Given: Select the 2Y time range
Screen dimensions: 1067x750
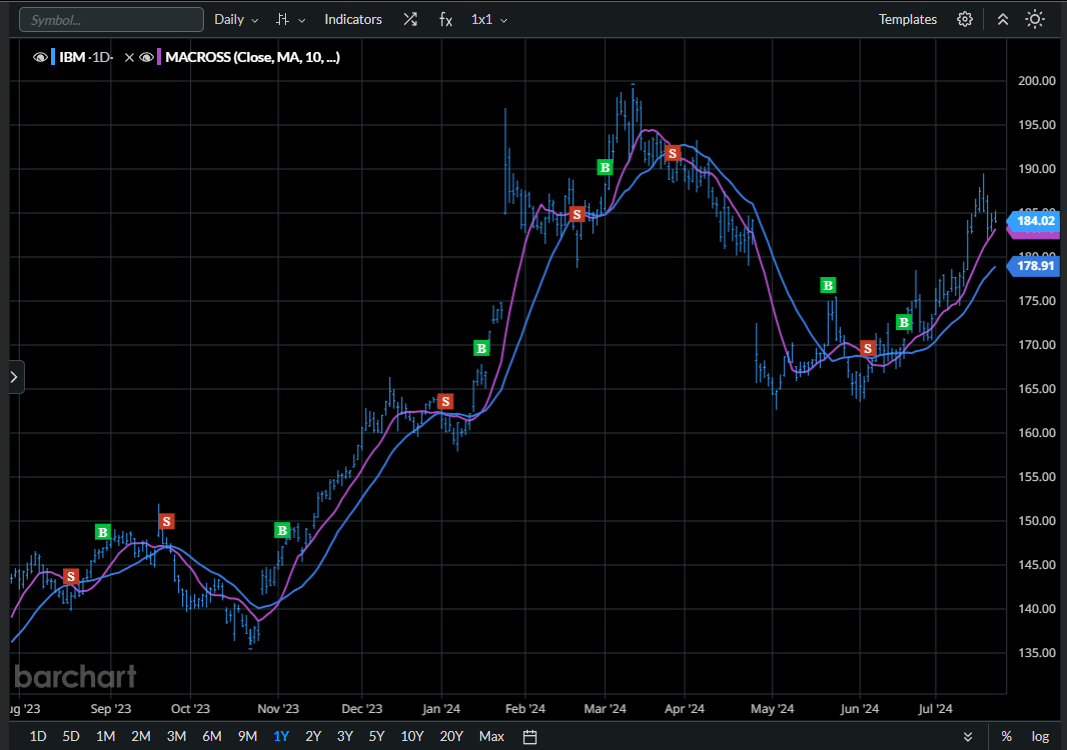Looking at the screenshot, I should click(313, 736).
